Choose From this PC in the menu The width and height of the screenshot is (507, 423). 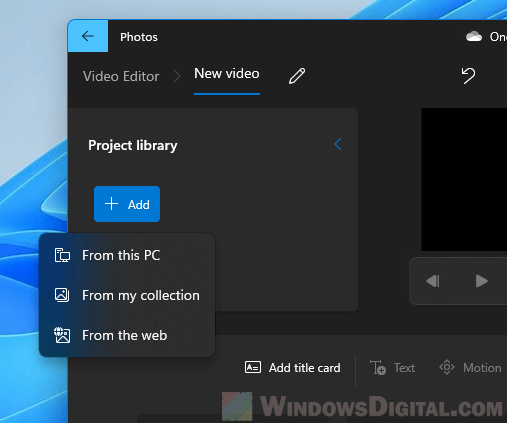(x=127, y=256)
